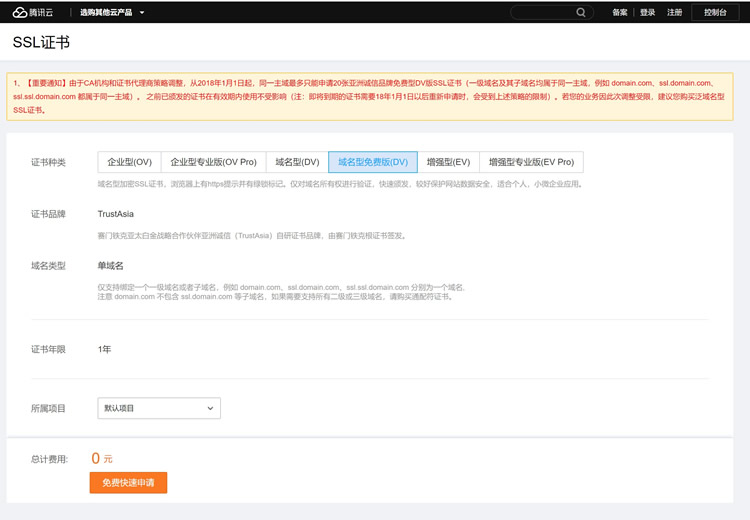Screen dimensions: 750x520
Task: Open the 默认项目 project dropdown
Action: [159, 408]
